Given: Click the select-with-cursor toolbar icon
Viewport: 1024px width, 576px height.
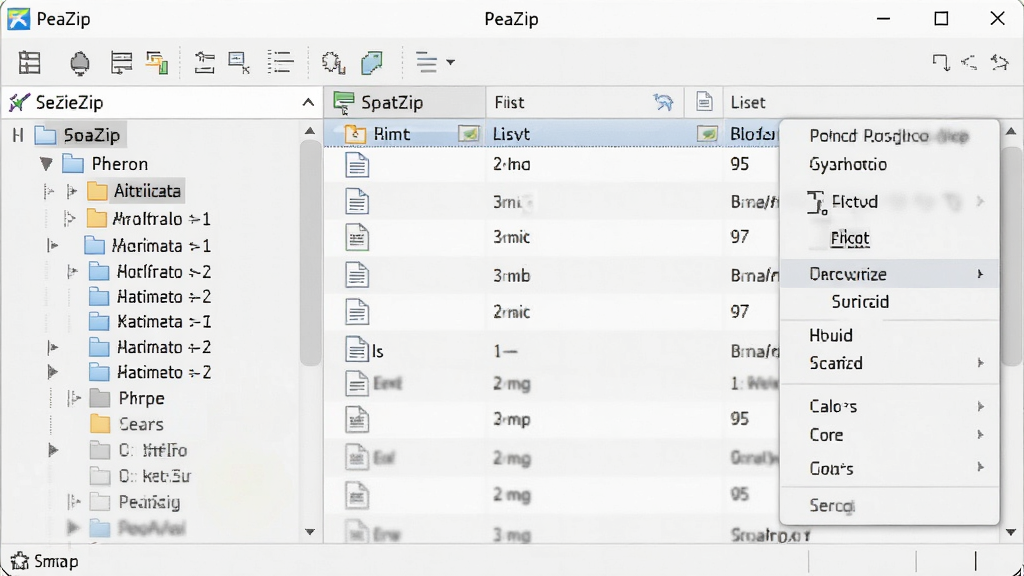Looking at the screenshot, I should tap(239, 63).
